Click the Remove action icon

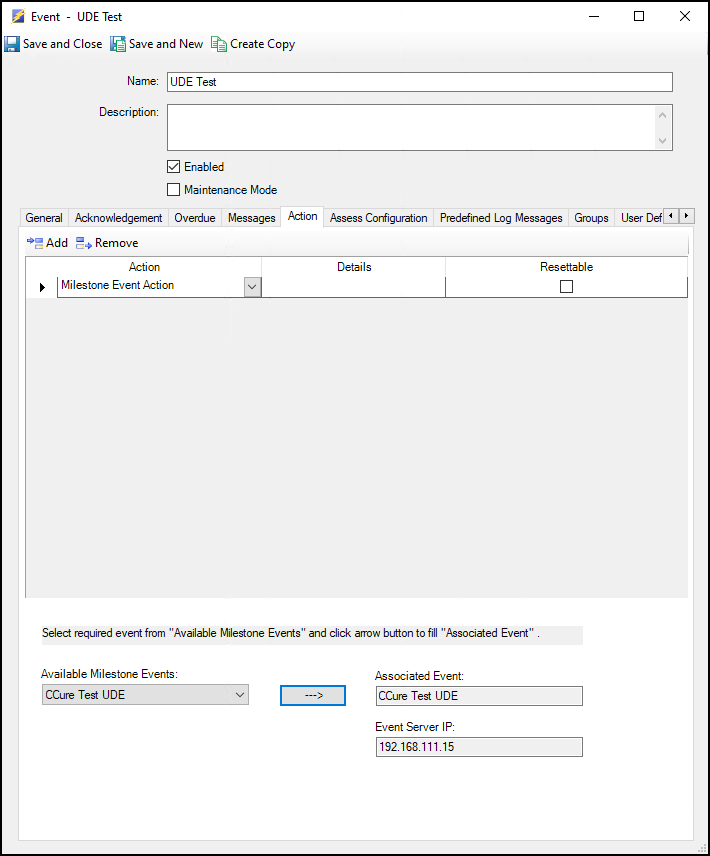coord(84,243)
